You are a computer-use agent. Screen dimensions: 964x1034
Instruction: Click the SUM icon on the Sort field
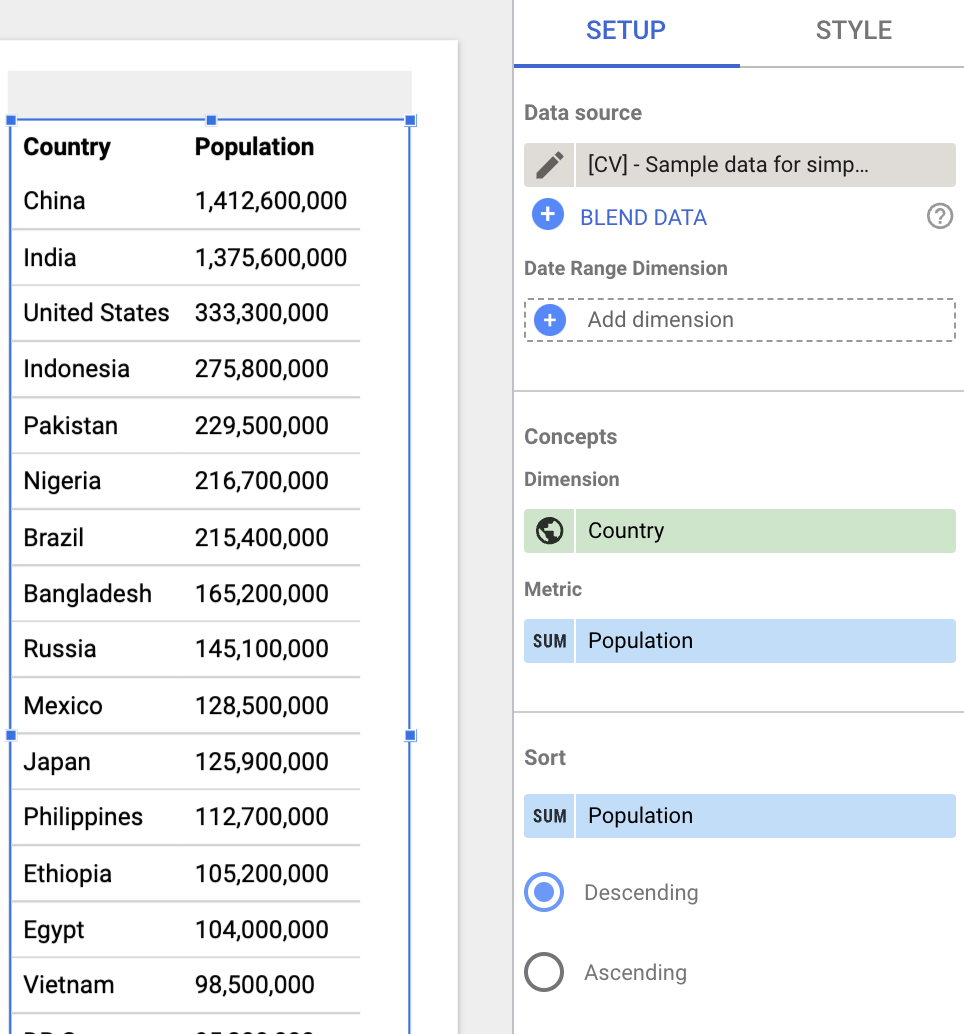pyautogui.click(x=547, y=816)
